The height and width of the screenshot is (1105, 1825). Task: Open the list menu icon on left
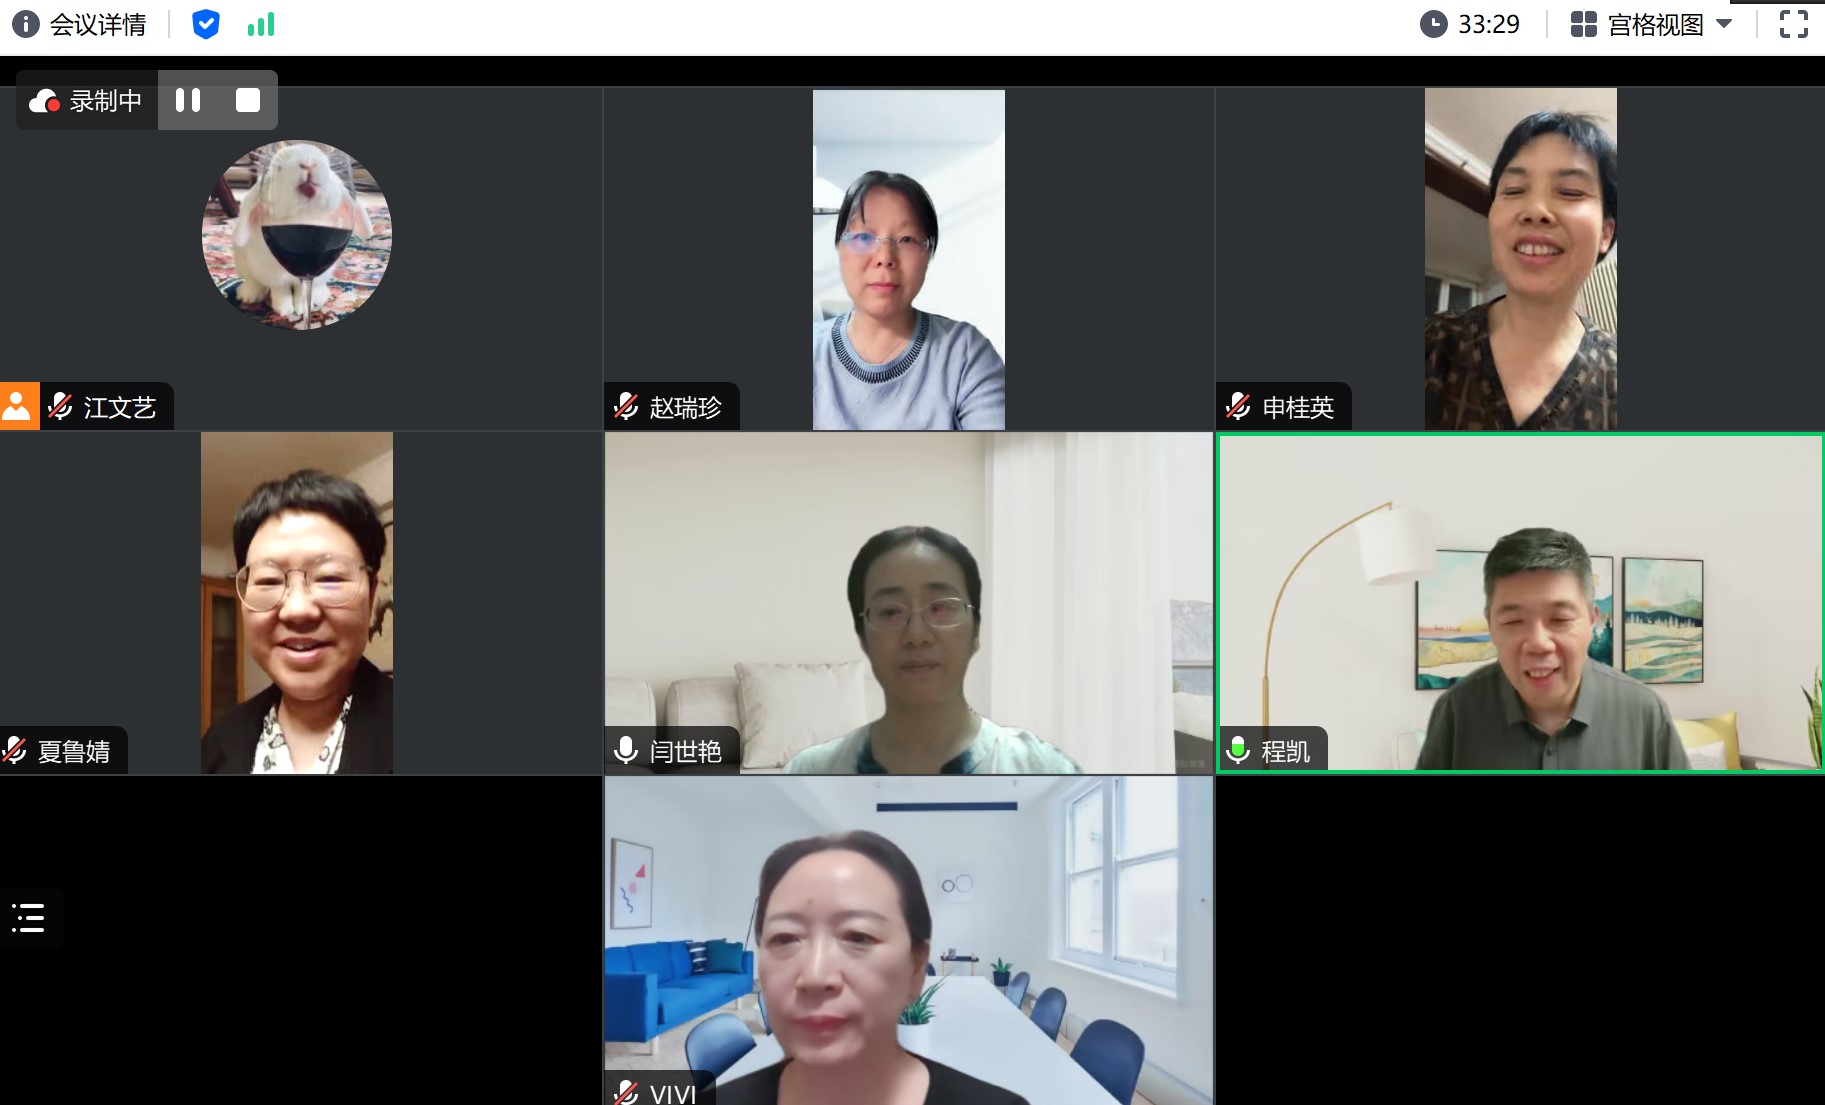click(x=29, y=917)
